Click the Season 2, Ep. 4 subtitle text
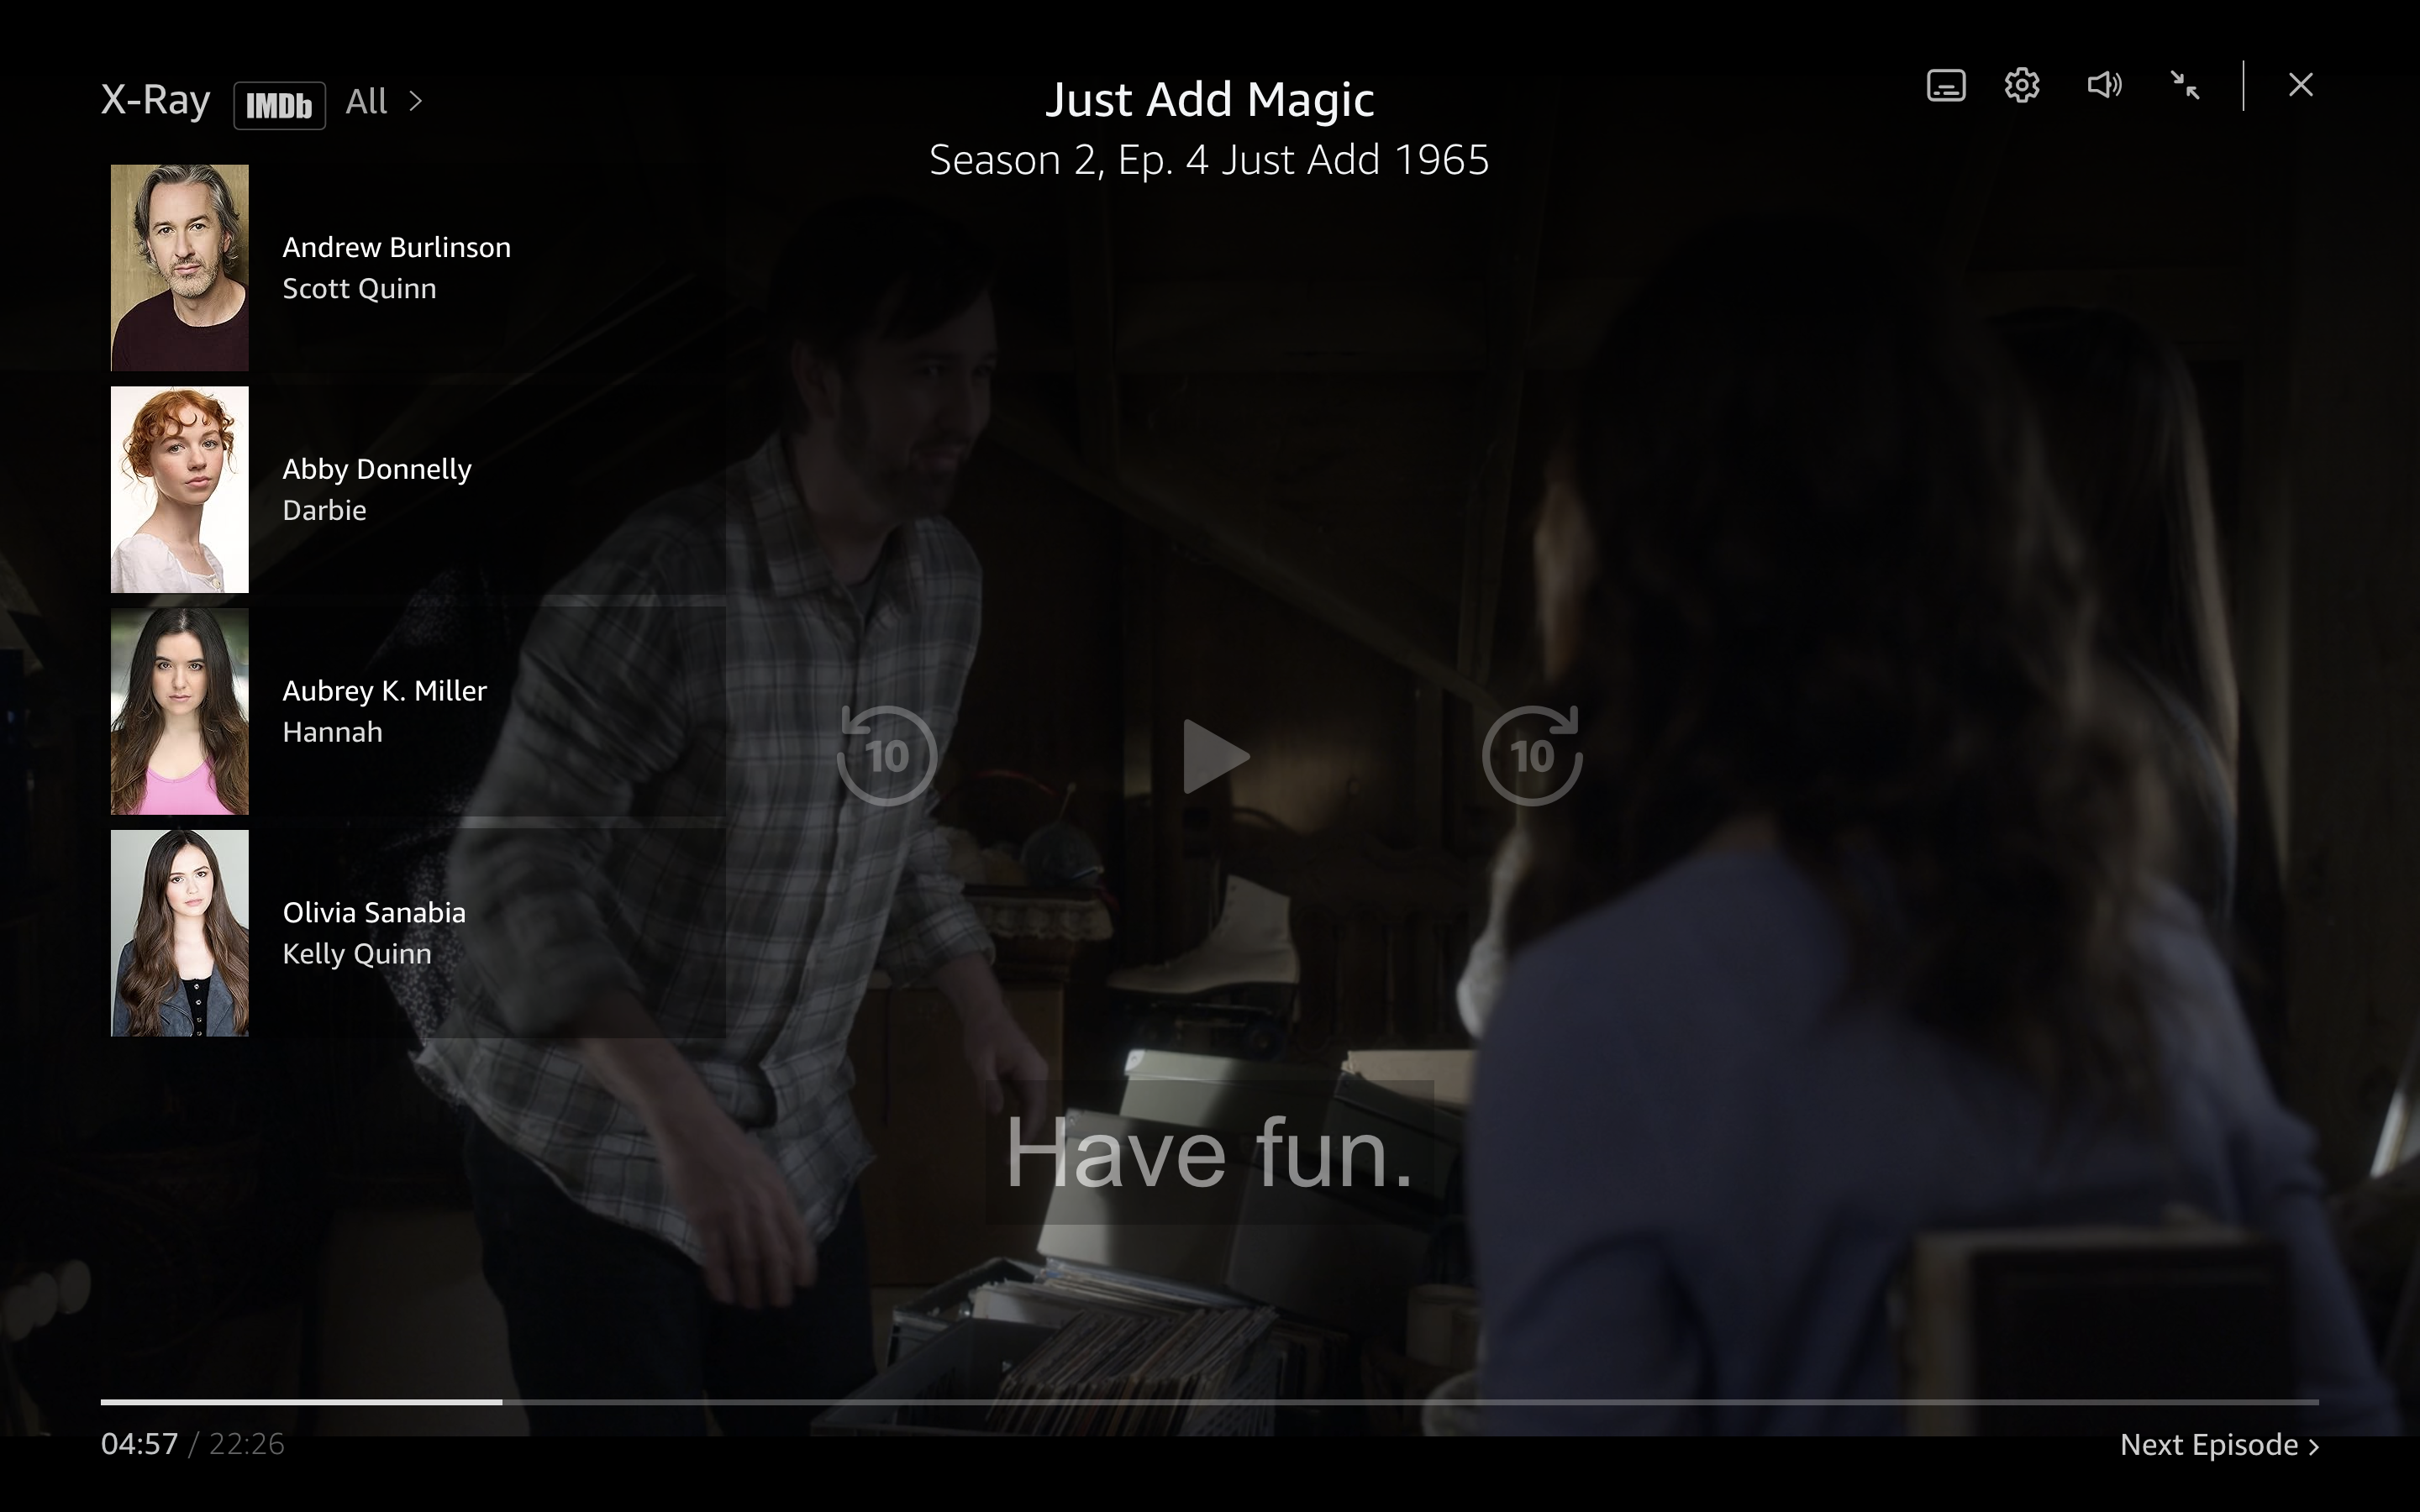The image size is (2420, 1512). click(1209, 160)
